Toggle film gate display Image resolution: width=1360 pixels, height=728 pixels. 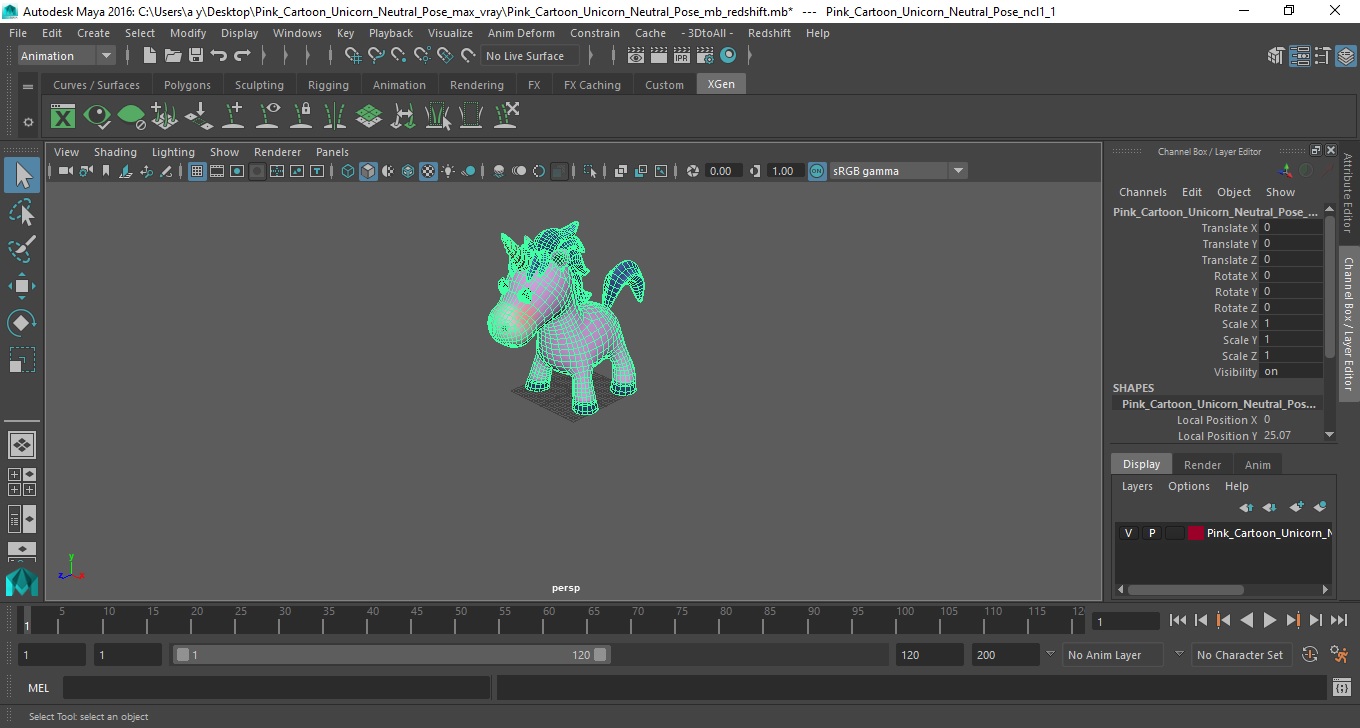[x=217, y=171]
